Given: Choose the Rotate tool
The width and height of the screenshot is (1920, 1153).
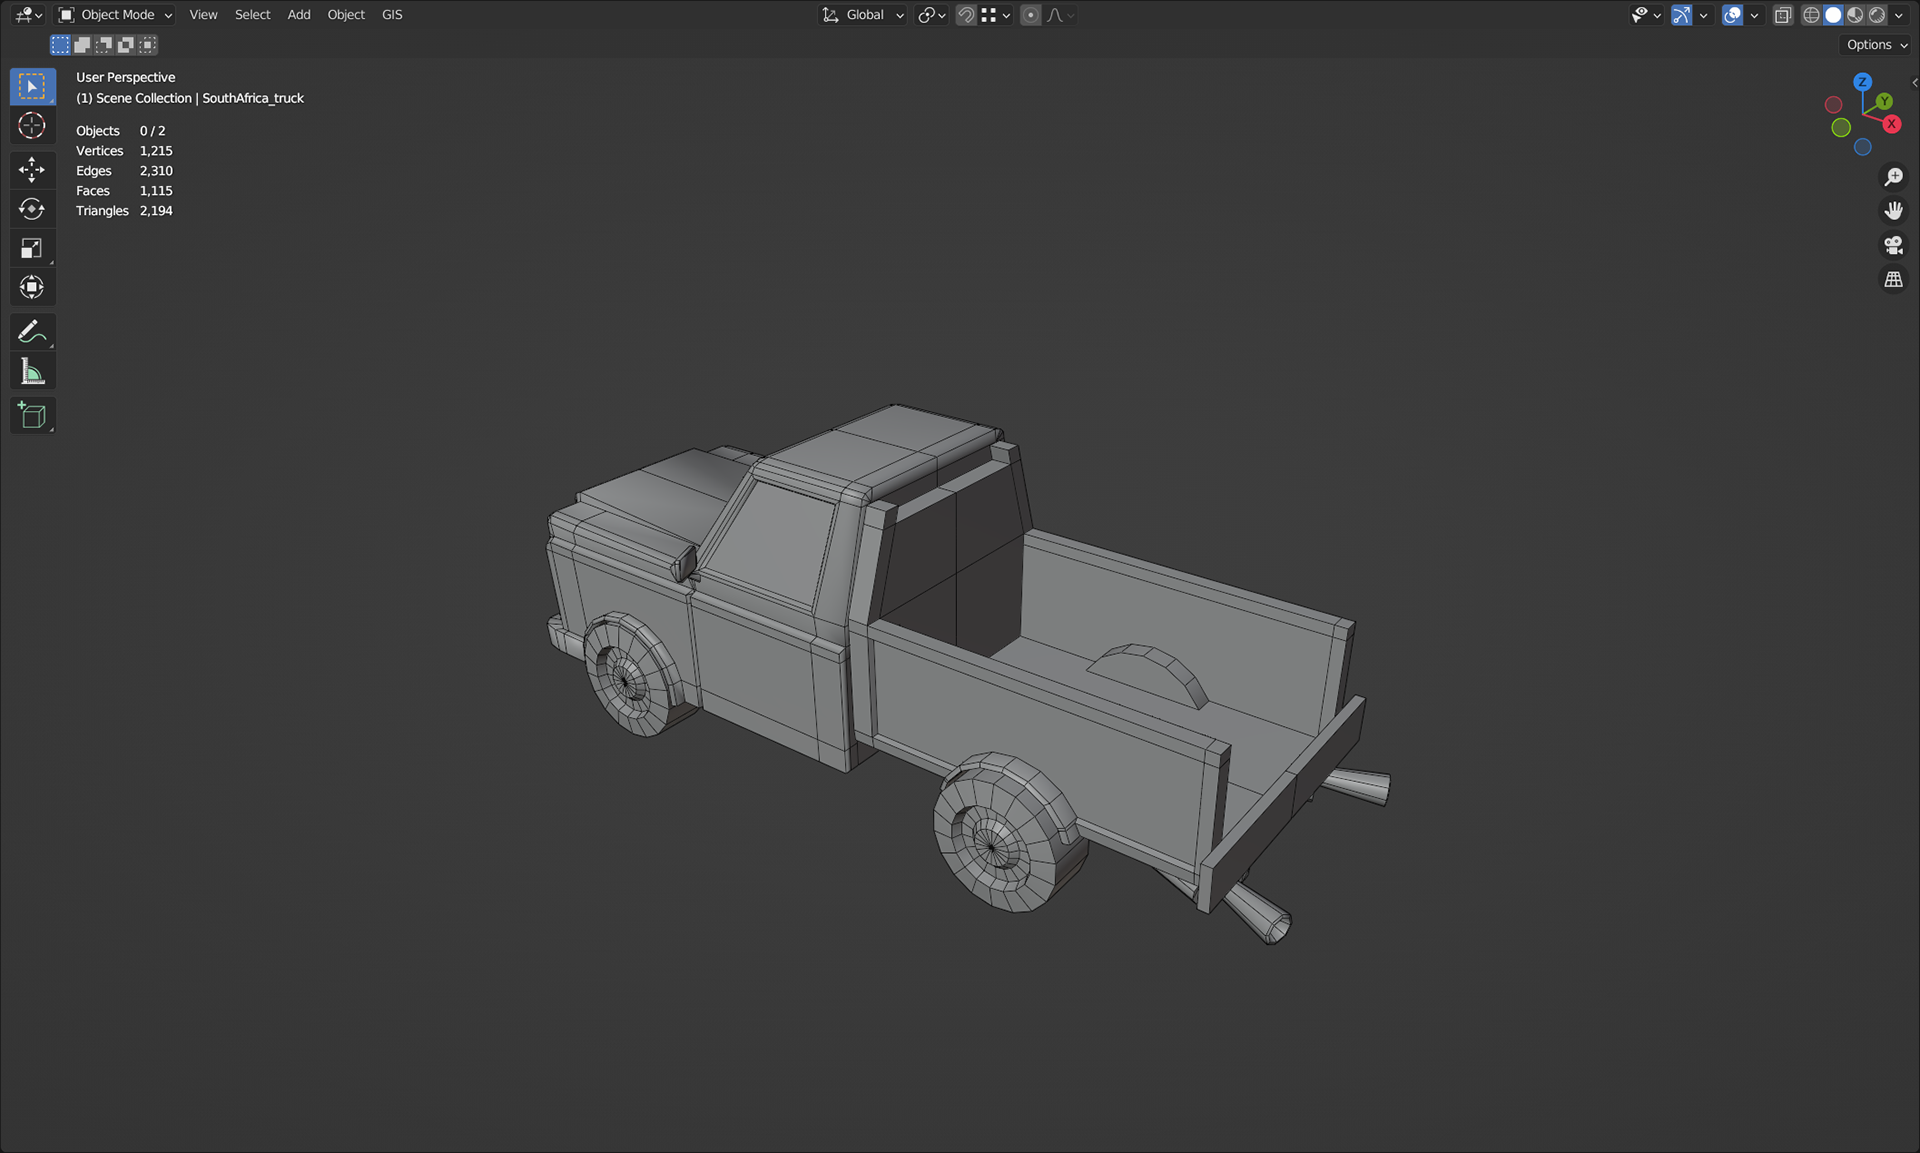Looking at the screenshot, I should point(32,209).
